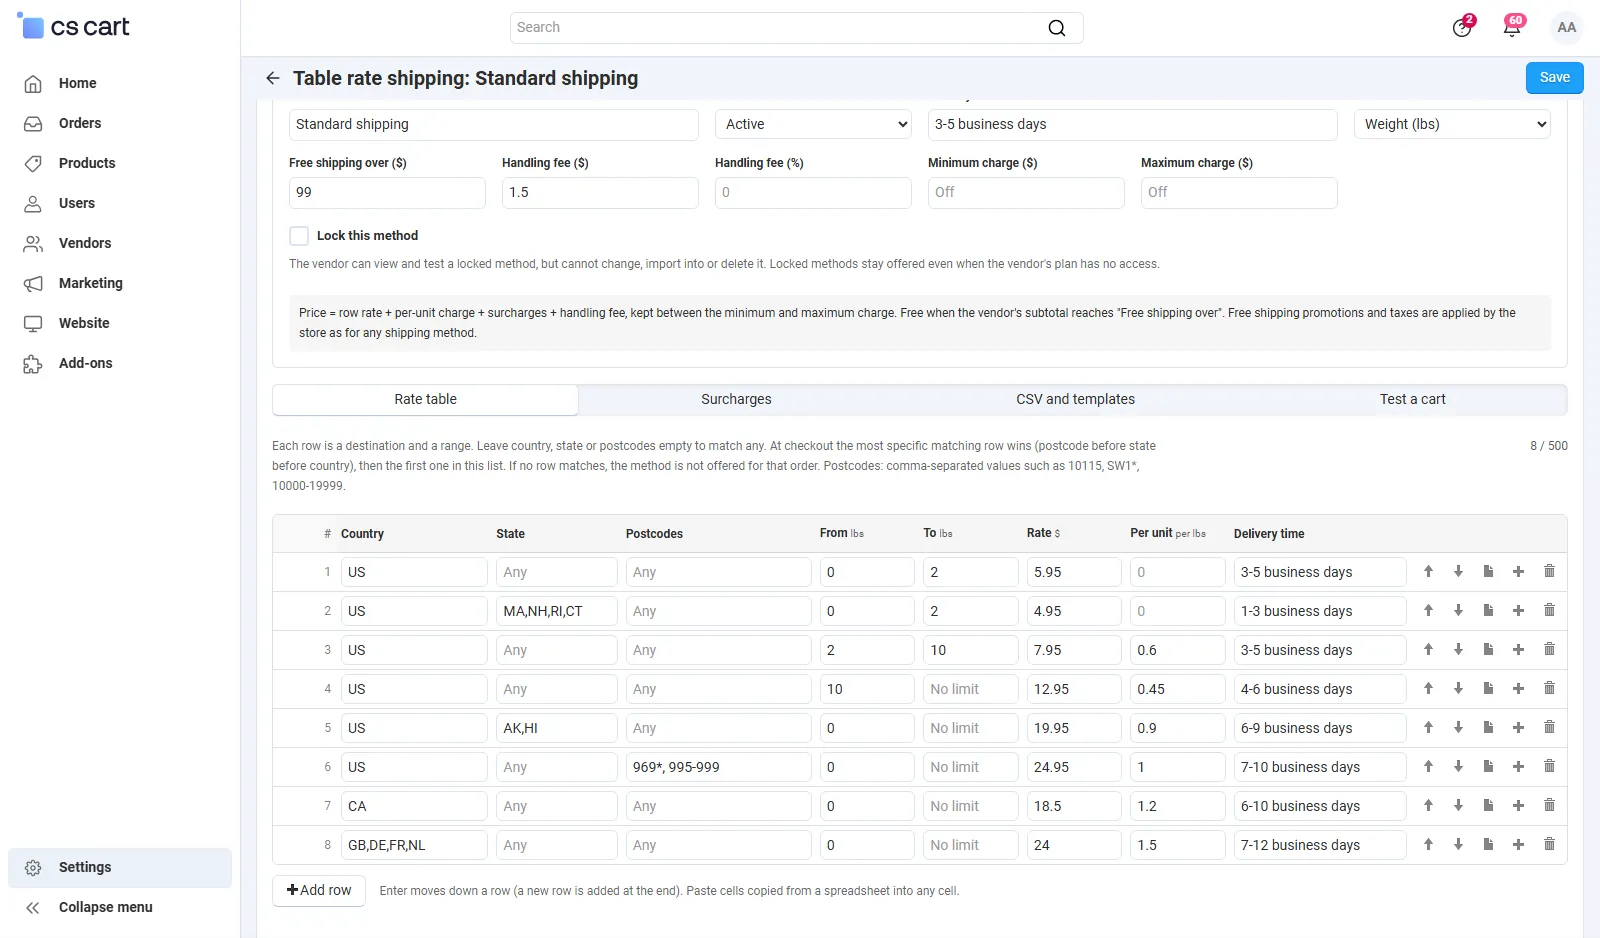Duplicate row 3 with the copy icon
Screen dimensions: 1600x938
coord(1488,650)
